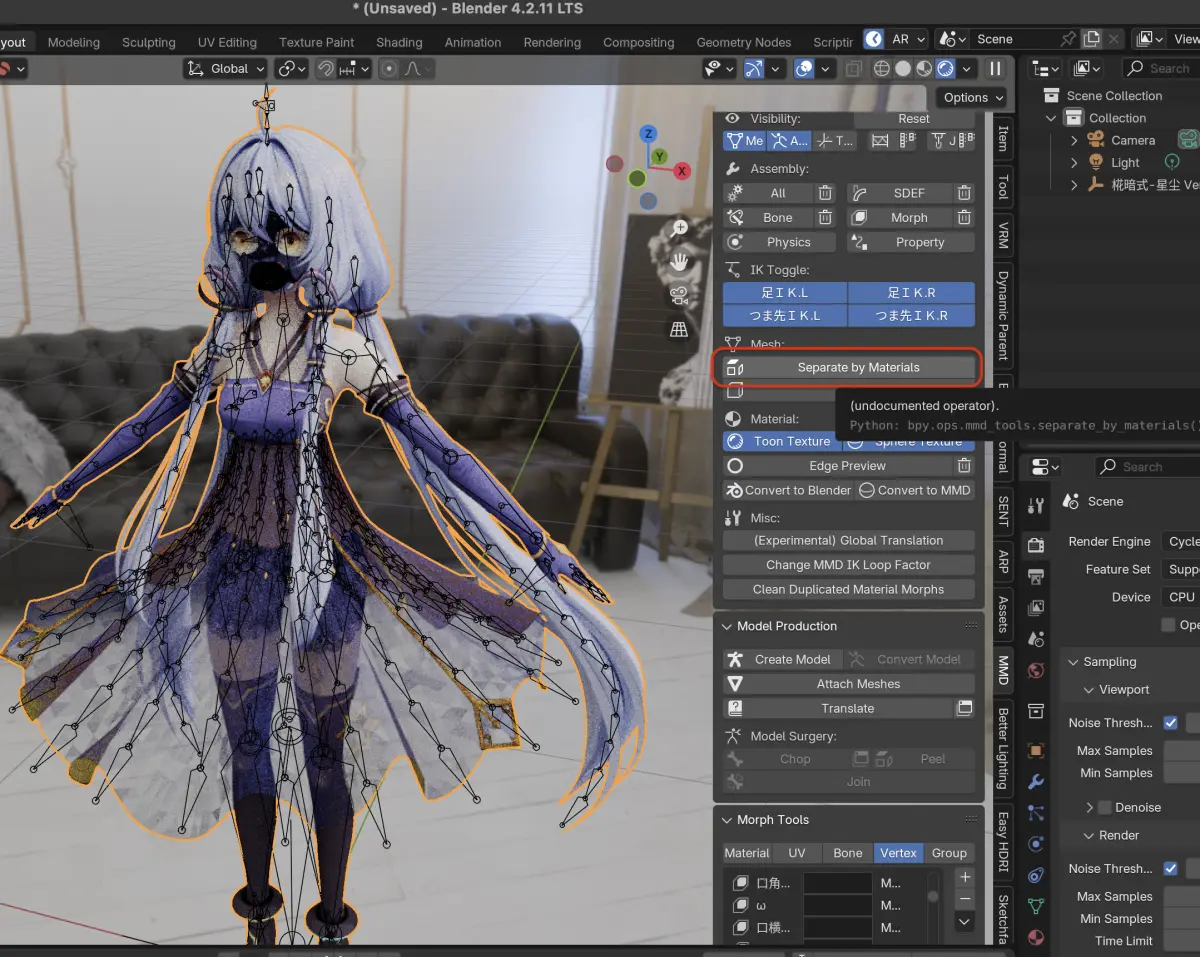The height and width of the screenshot is (957, 1200).
Task: Select the Bone morph type tab
Action: coord(847,853)
